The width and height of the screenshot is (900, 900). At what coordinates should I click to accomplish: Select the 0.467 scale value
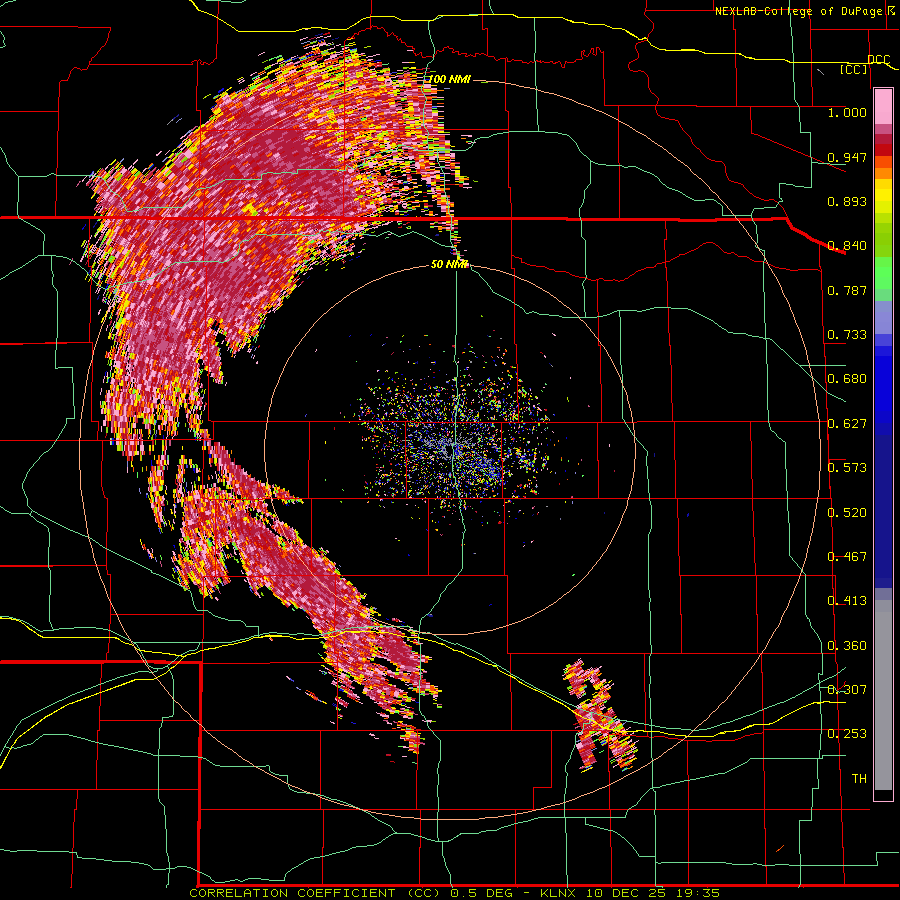(x=847, y=557)
